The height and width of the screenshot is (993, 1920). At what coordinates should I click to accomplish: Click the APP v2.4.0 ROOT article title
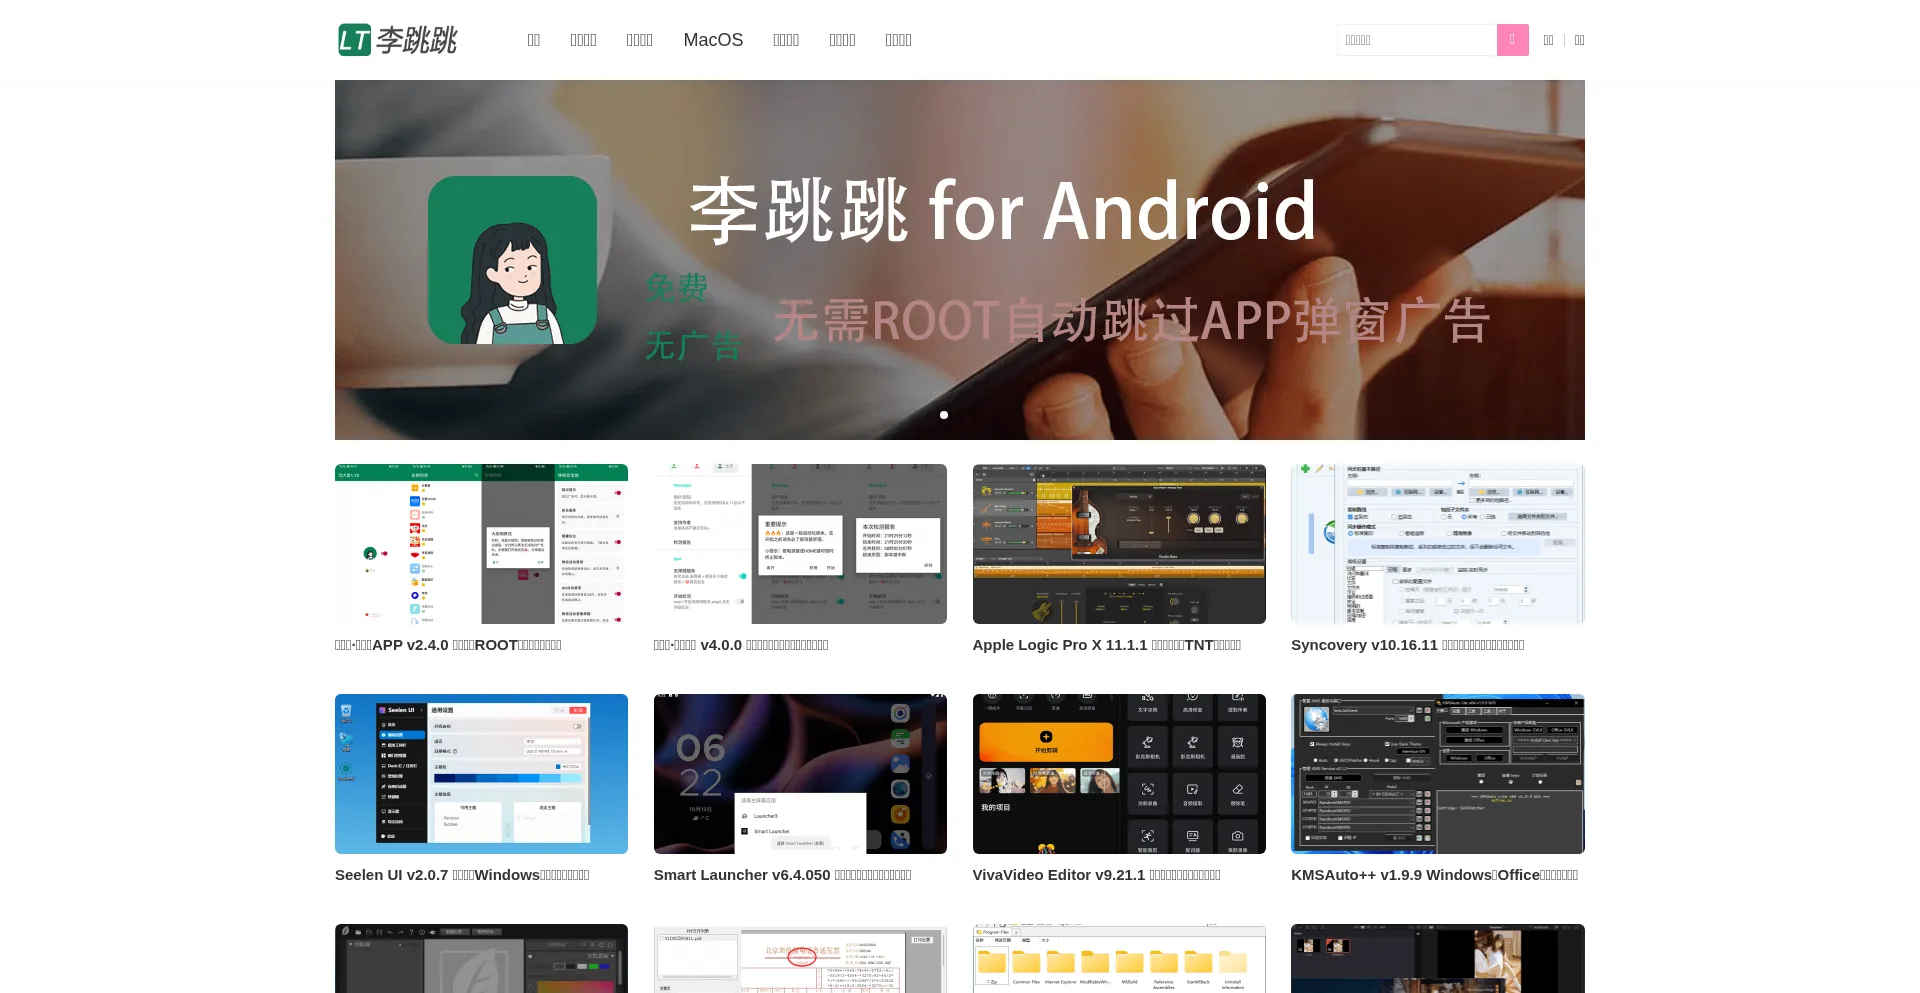(x=448, y=645)
